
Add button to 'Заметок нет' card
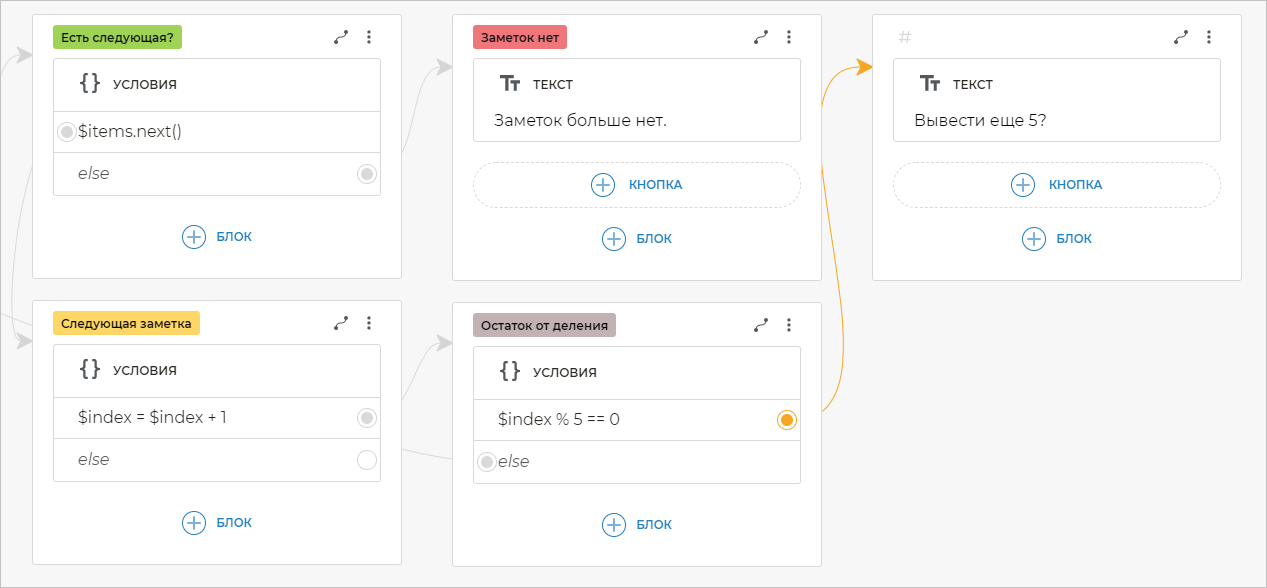coord(636,185)
